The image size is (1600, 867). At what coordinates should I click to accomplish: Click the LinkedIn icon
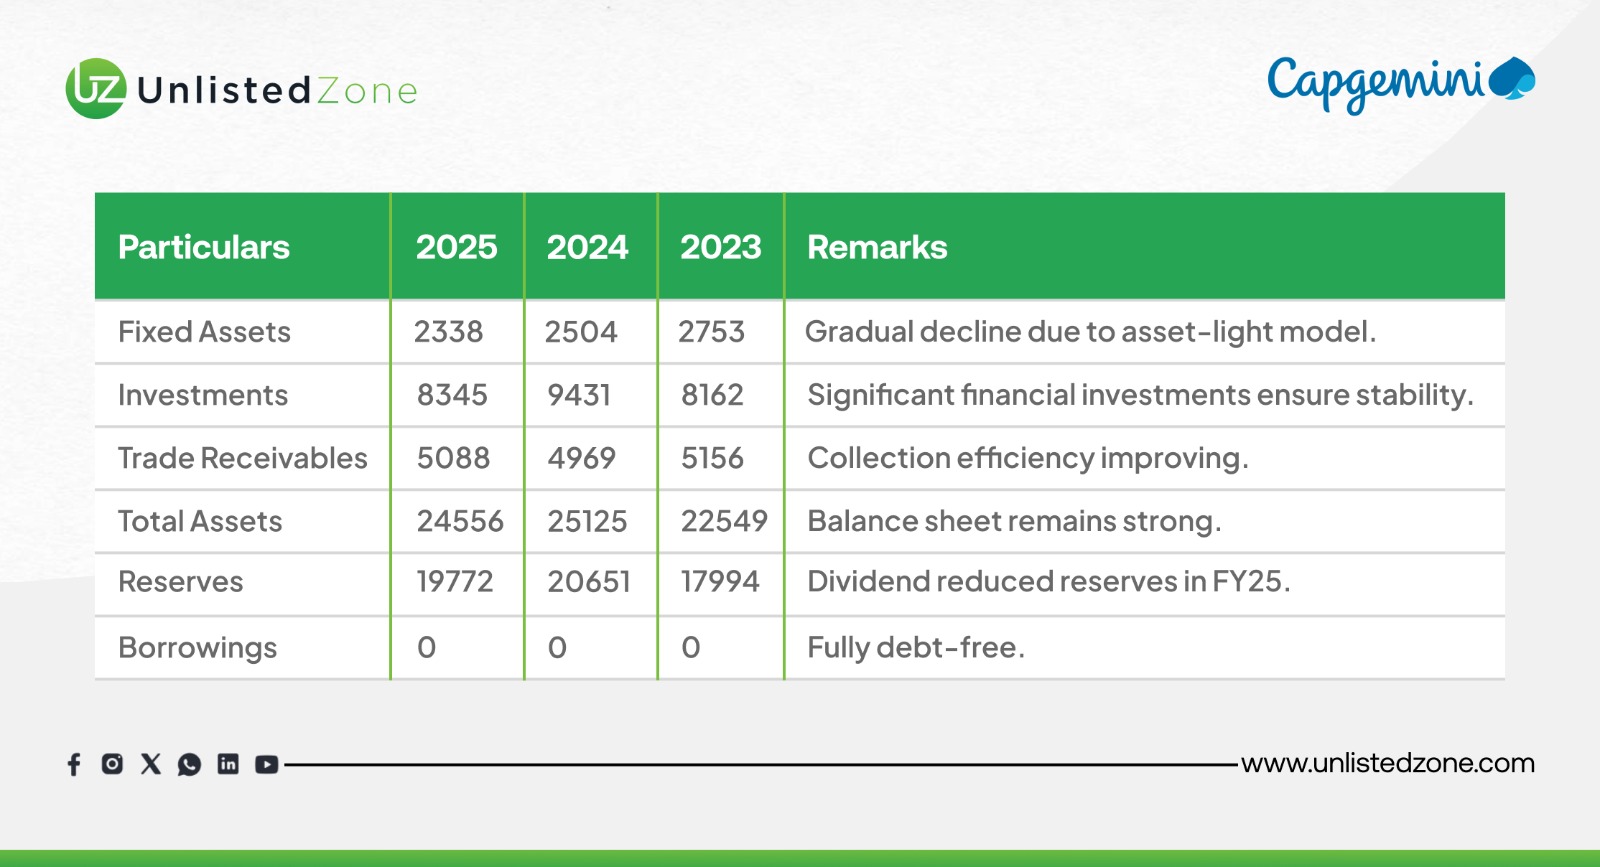coord(228,764)
